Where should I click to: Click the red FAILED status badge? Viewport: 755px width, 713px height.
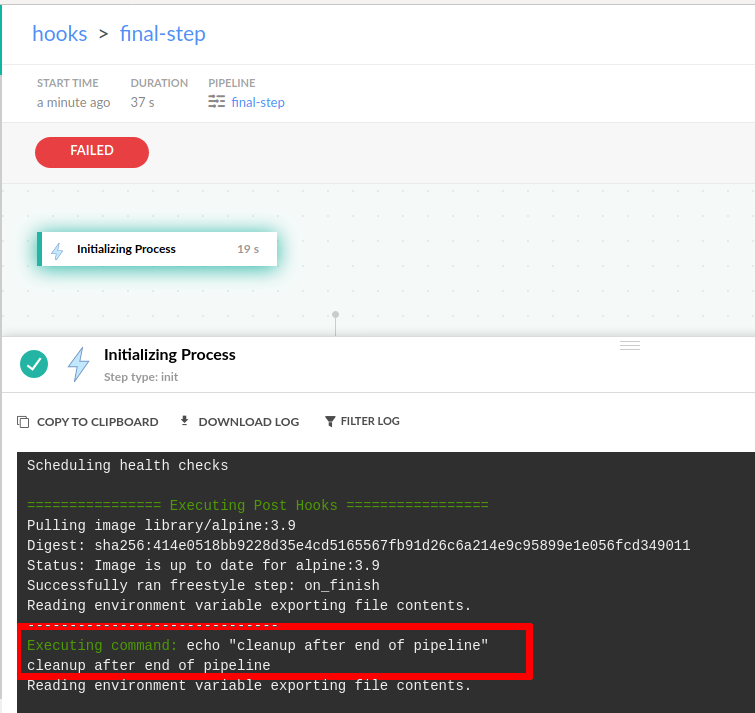click(92, 151)
